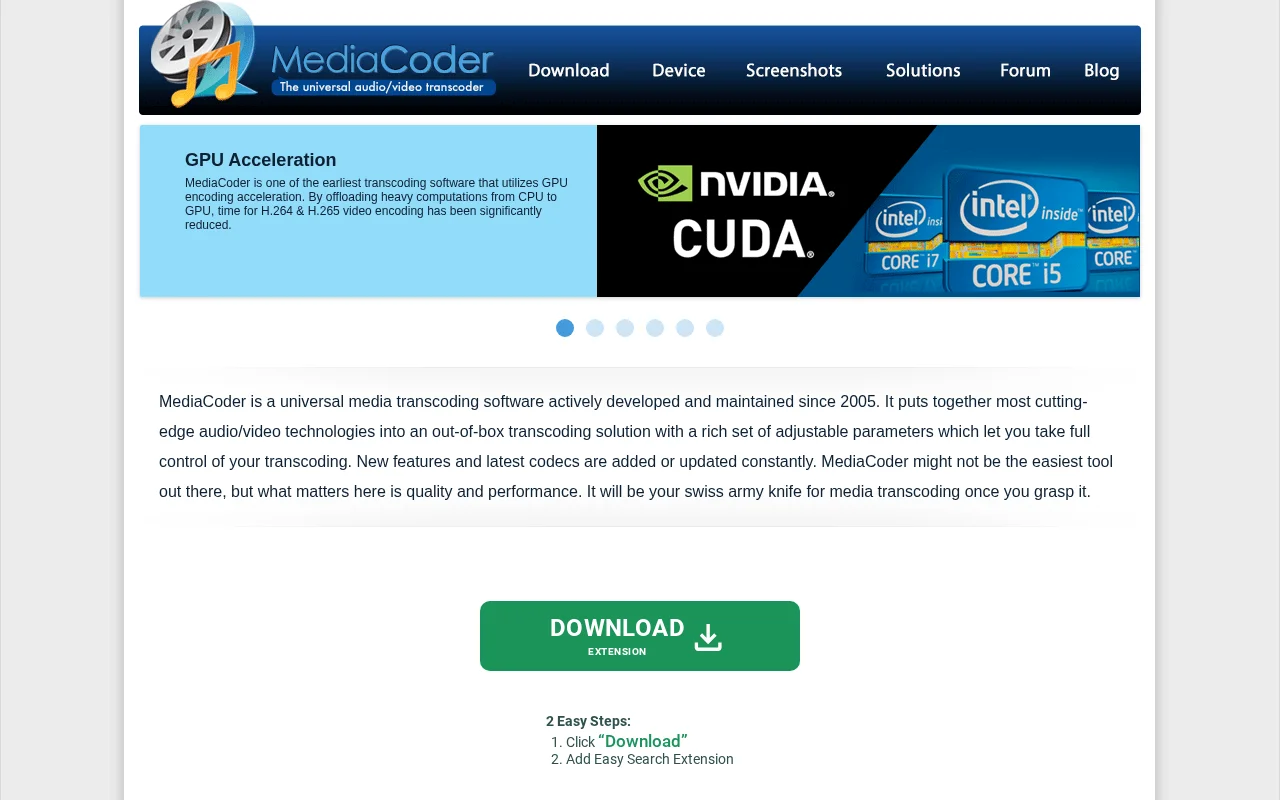Click the green "Download" text in steps
Viewport: 1280px width, 800px height.
point(643,741)
